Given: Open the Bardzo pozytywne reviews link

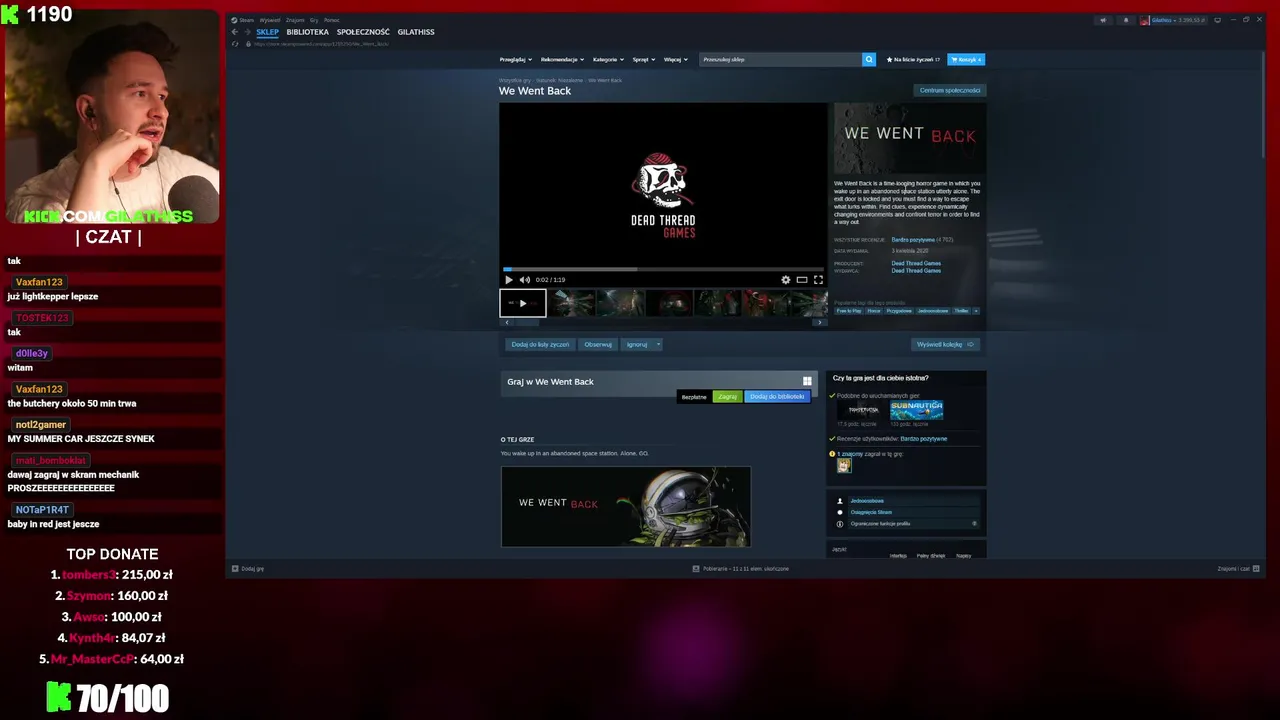Looking at the screenshot, I should click(x=913, y=240).
